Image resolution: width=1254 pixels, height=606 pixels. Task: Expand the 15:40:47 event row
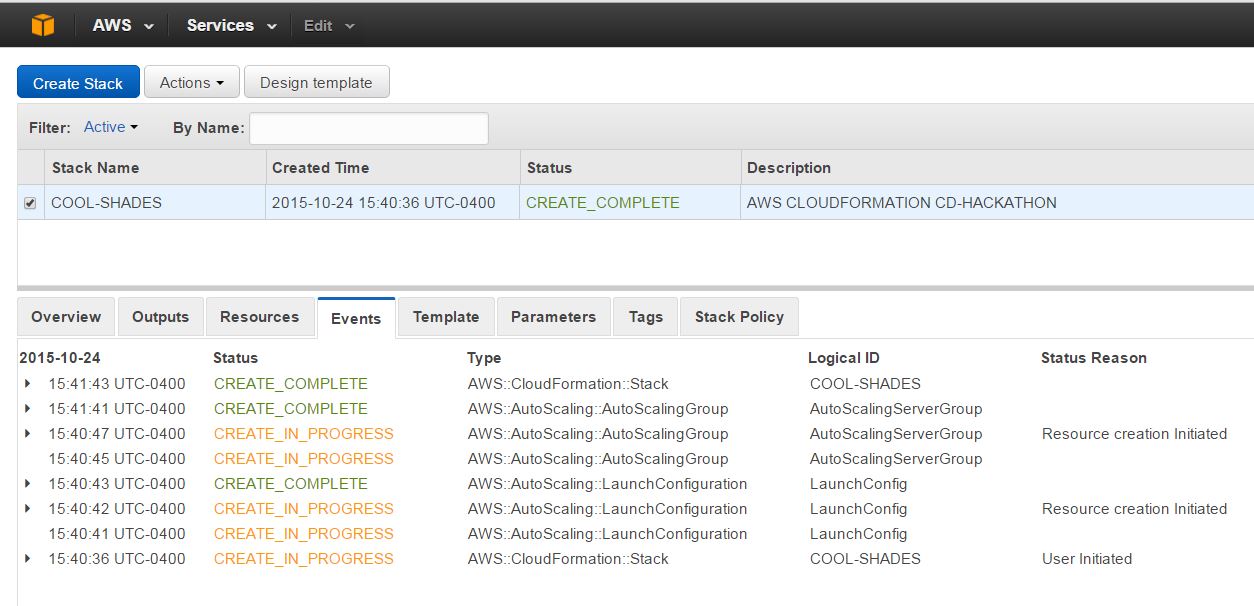[x=27, y=434]
